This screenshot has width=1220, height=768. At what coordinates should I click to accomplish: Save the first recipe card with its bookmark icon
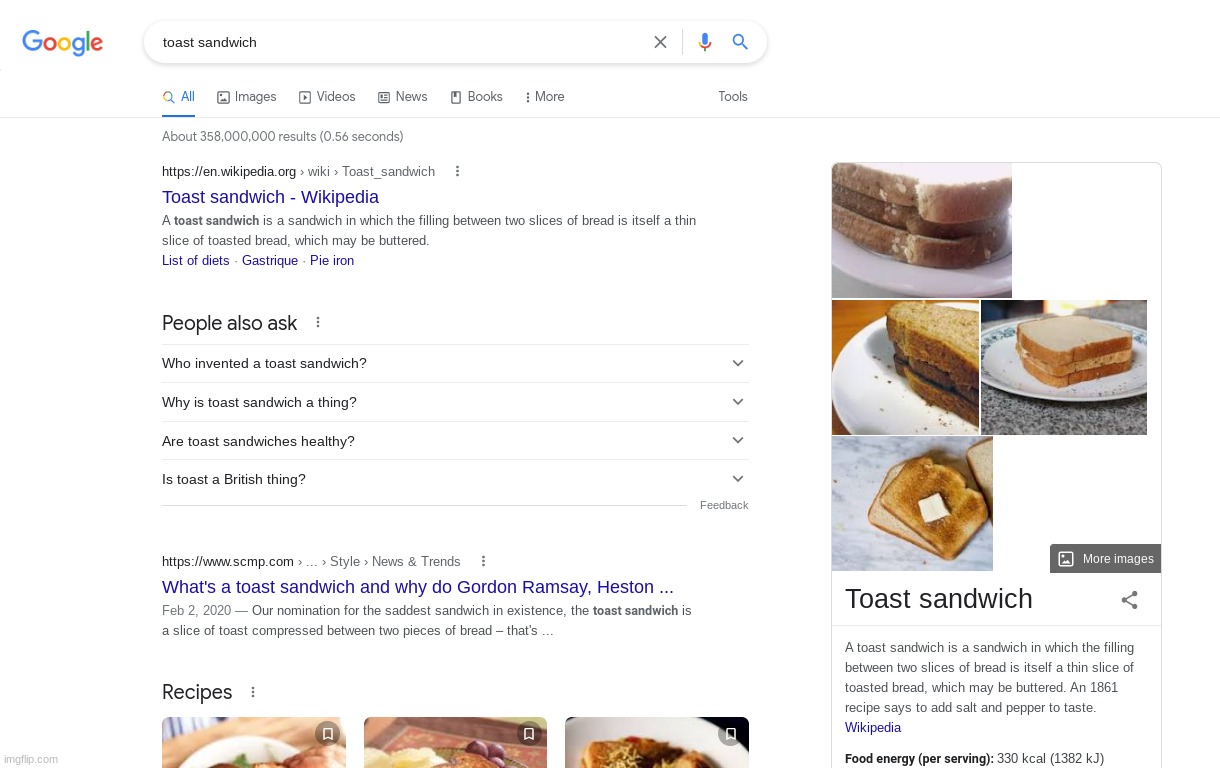click(x=328, y=734)
